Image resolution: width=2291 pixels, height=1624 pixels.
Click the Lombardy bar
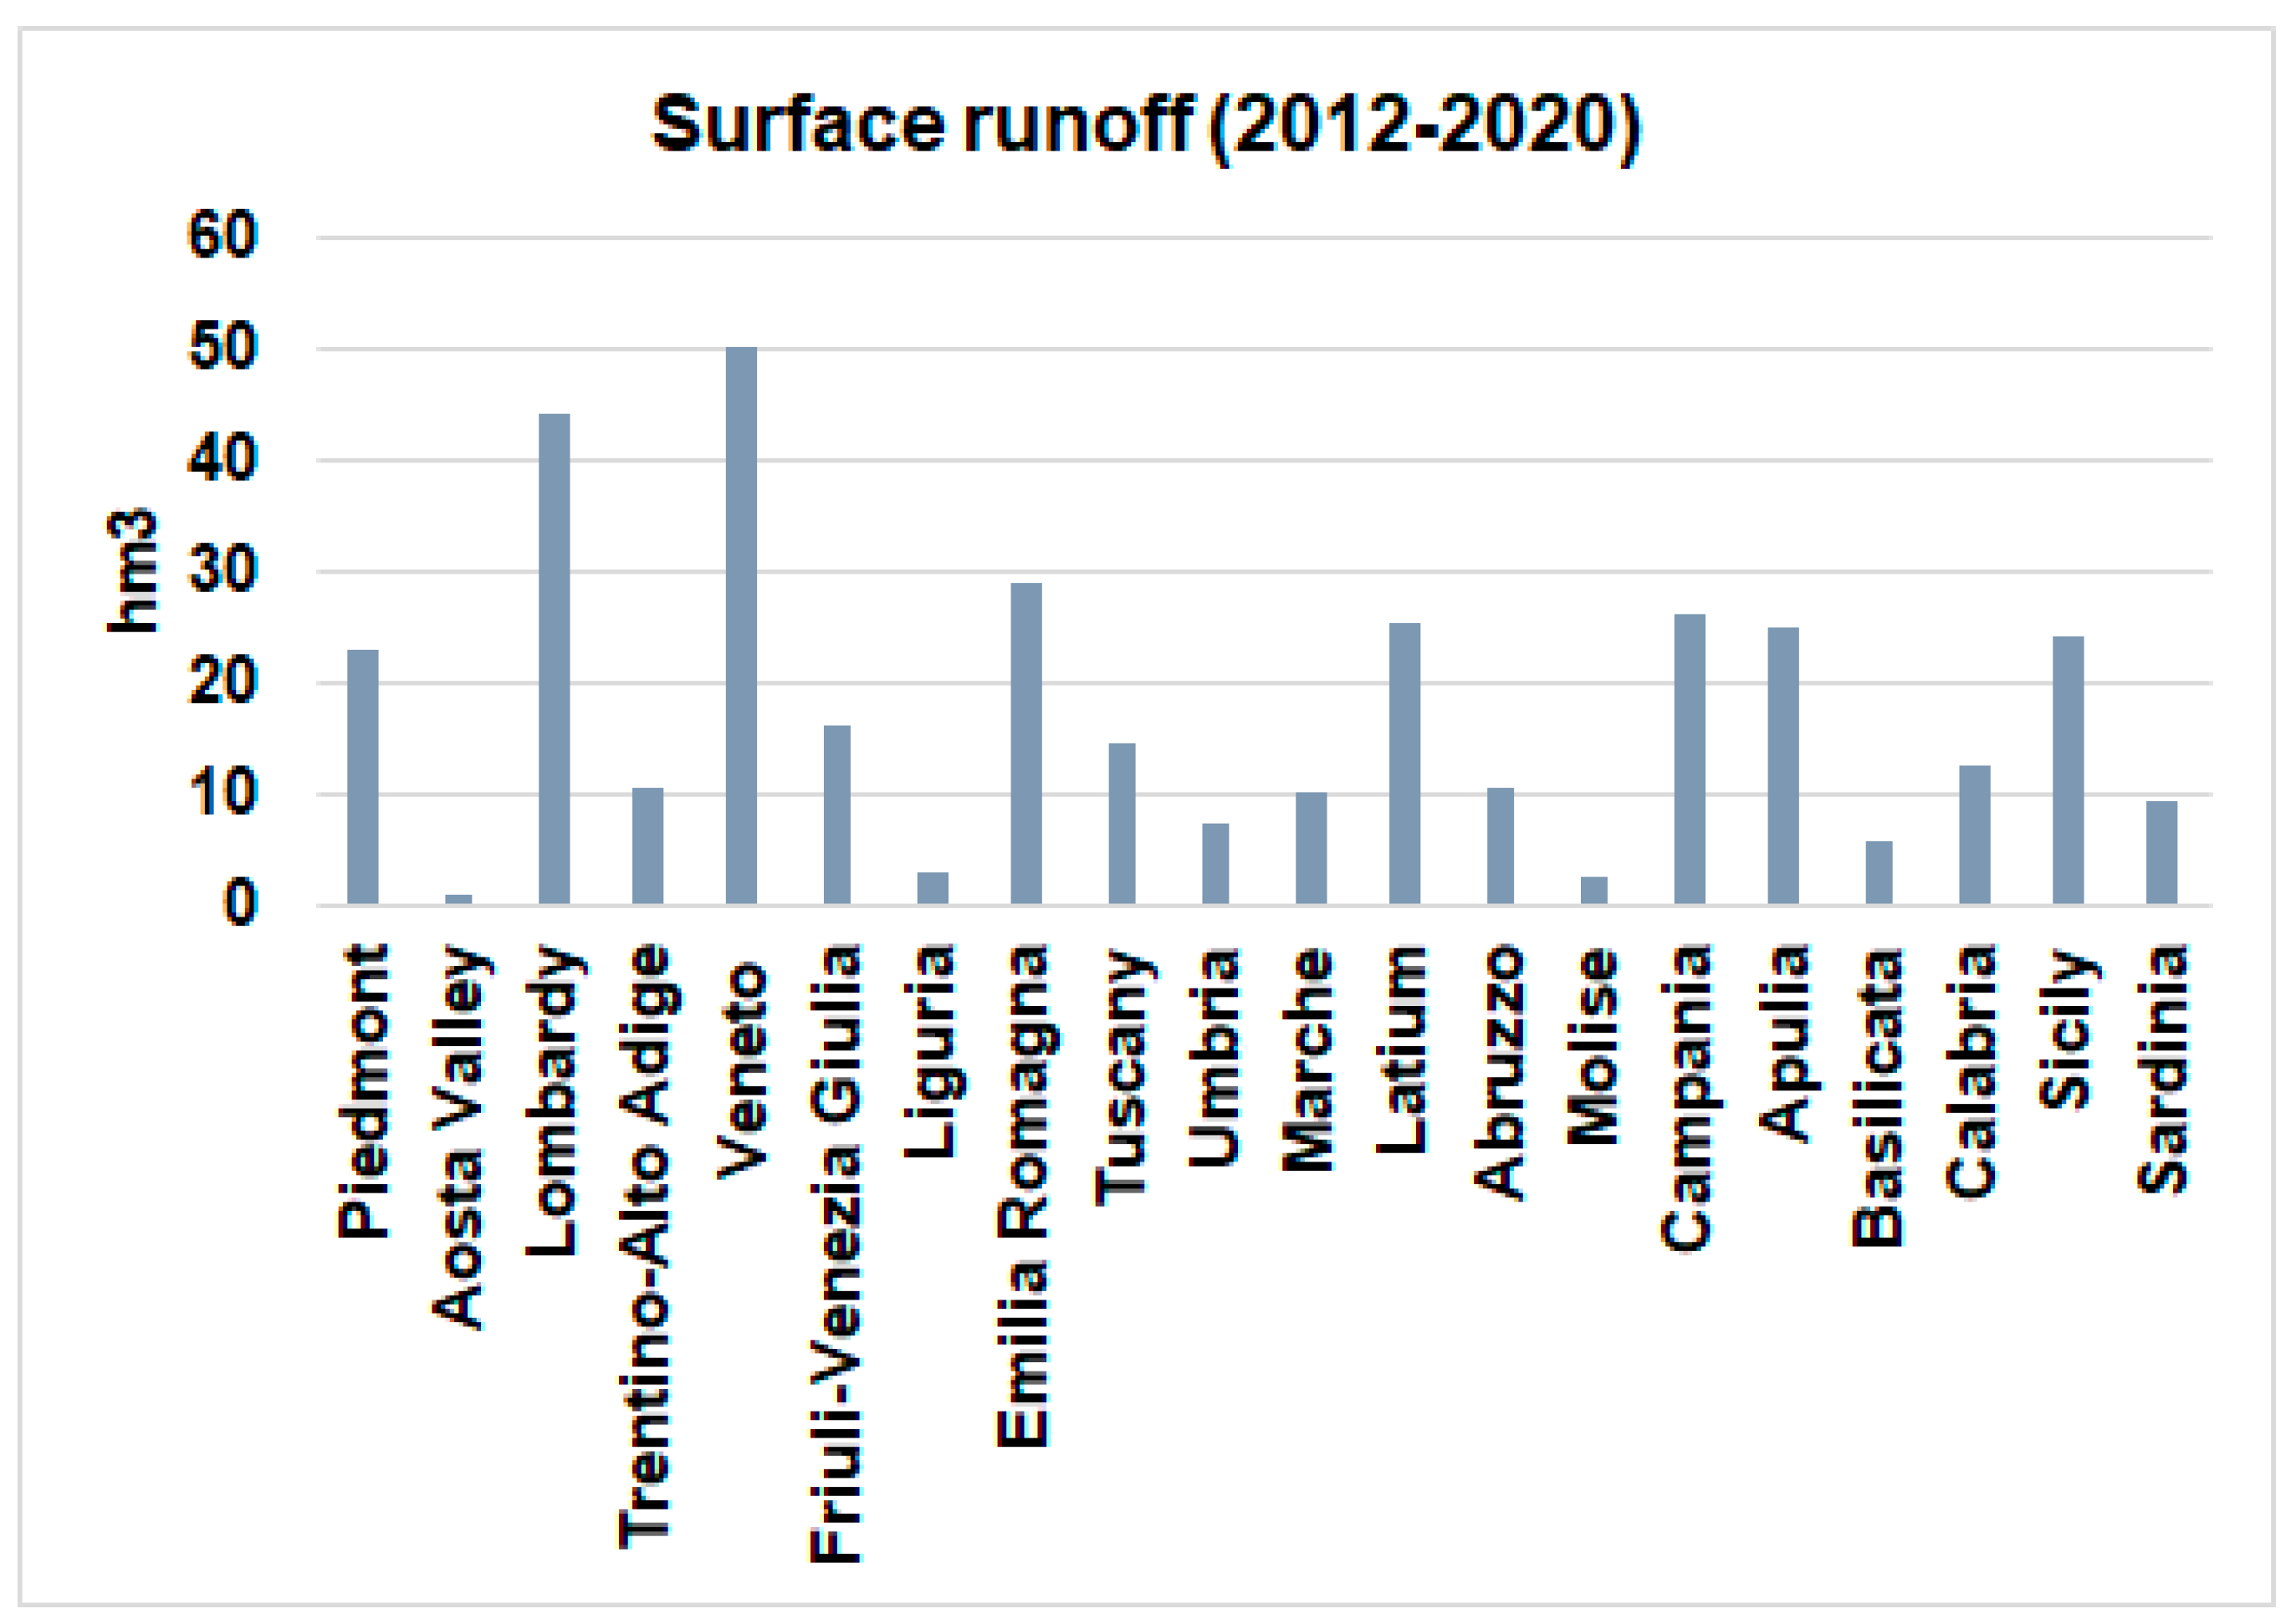point(554,659)
